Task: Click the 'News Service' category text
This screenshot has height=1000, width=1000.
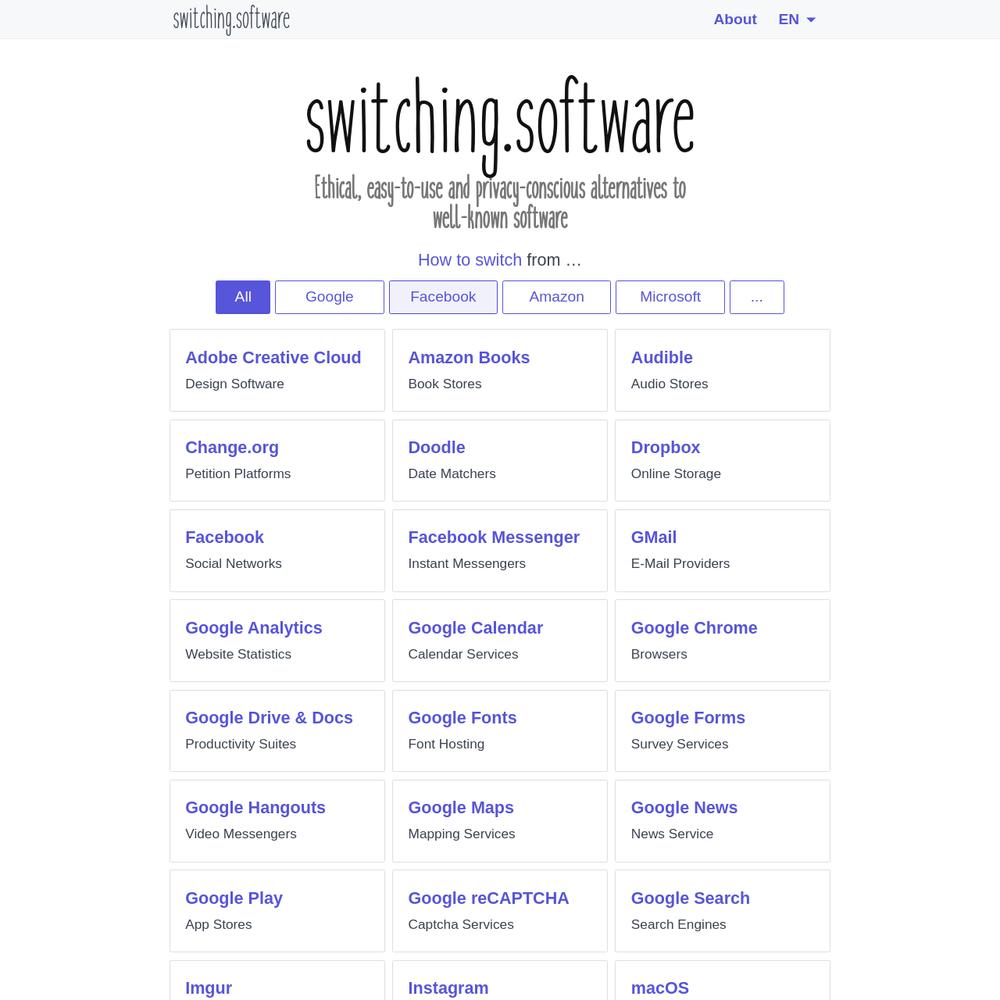Action: 672,834
